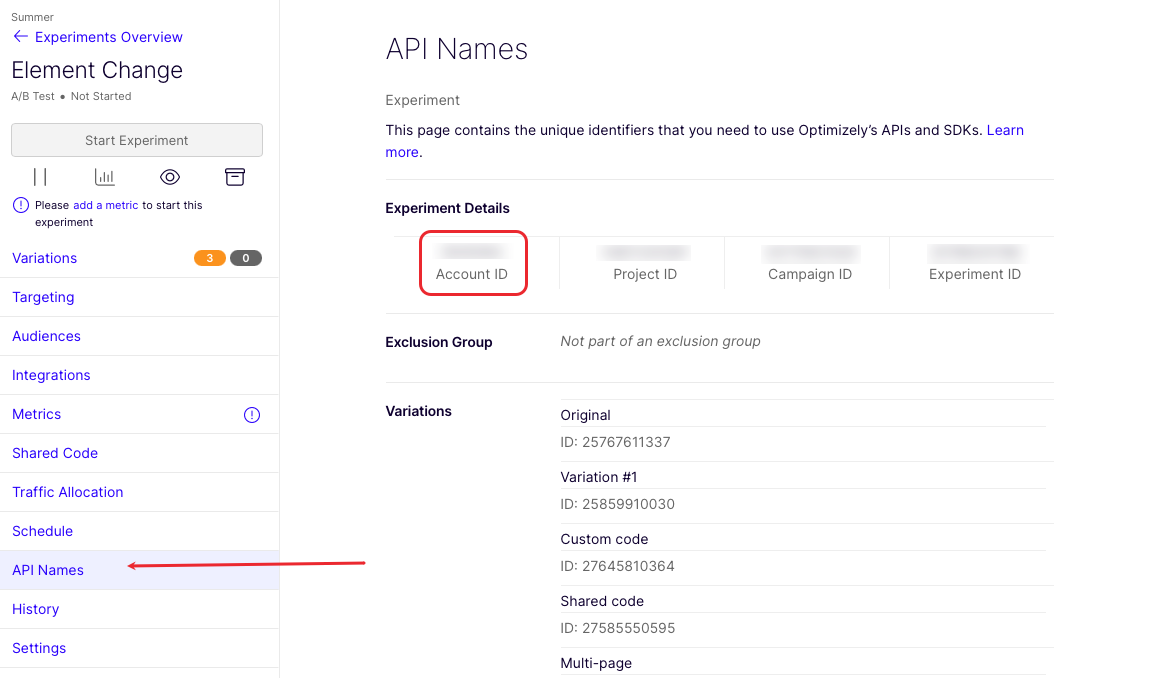
Task: Follow the 'Learn more' link
Action: (x=1005, y=131)
